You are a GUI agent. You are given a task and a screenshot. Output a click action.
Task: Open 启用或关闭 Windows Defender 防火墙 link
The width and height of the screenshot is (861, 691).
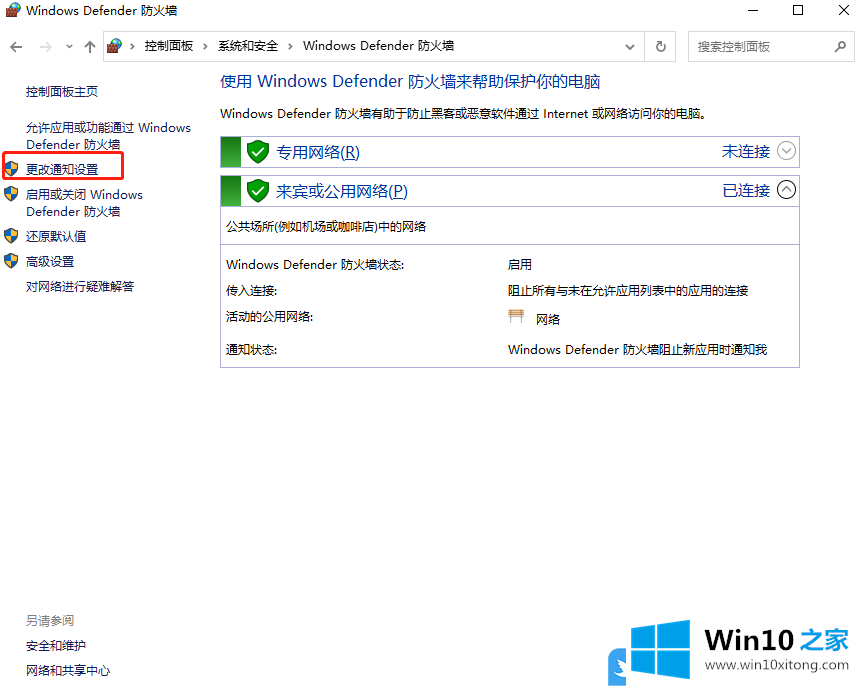pos(84,203)
